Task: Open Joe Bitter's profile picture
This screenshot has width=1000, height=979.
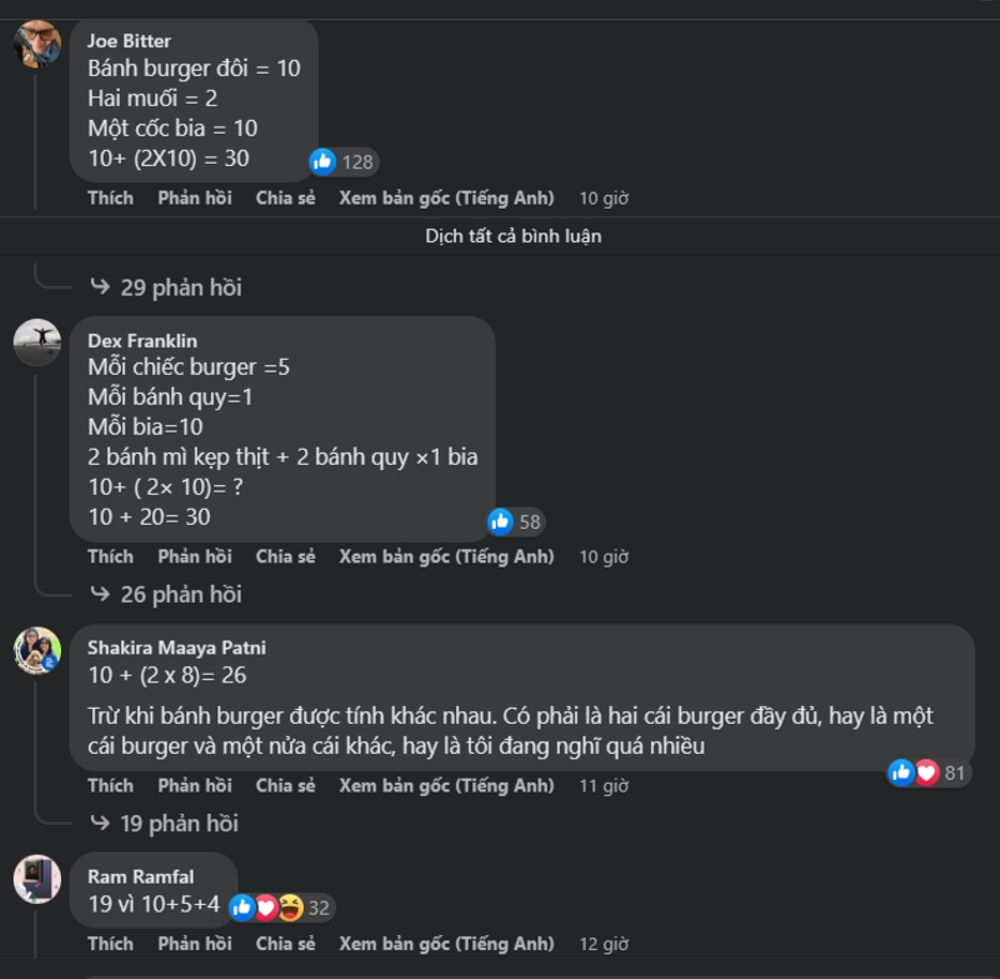Action: tap(37, 44)
